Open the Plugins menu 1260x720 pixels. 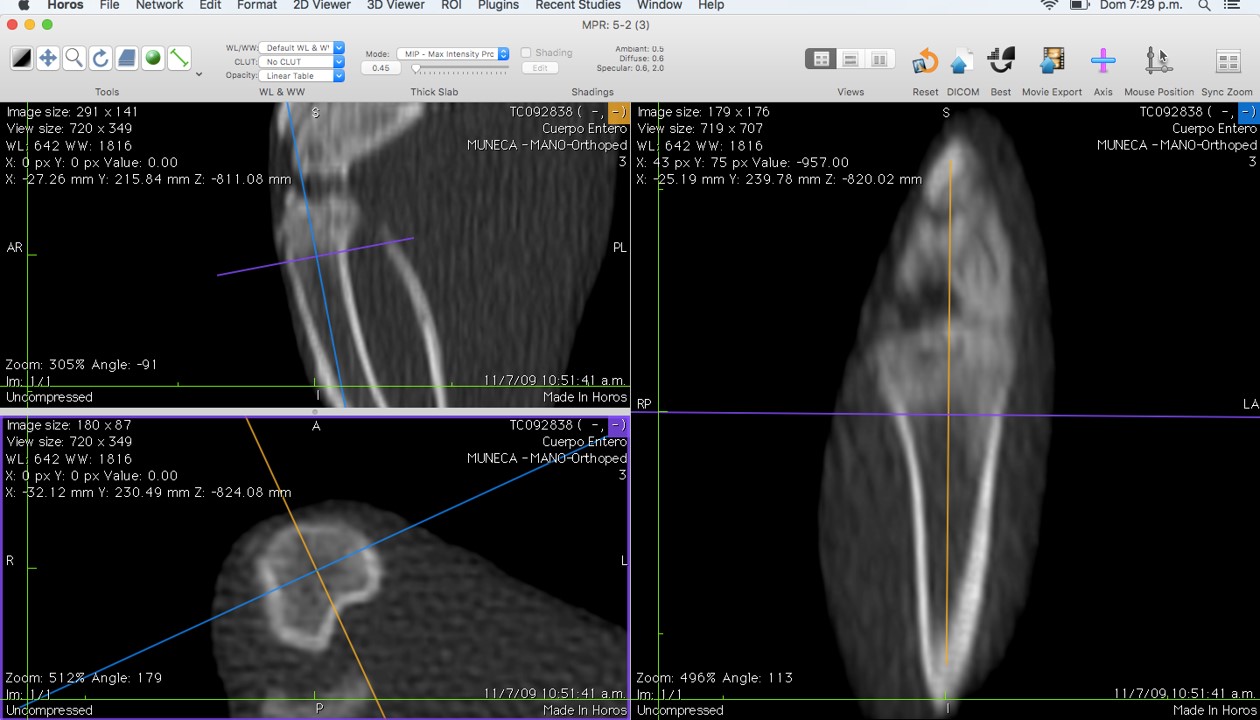[498, 6]
